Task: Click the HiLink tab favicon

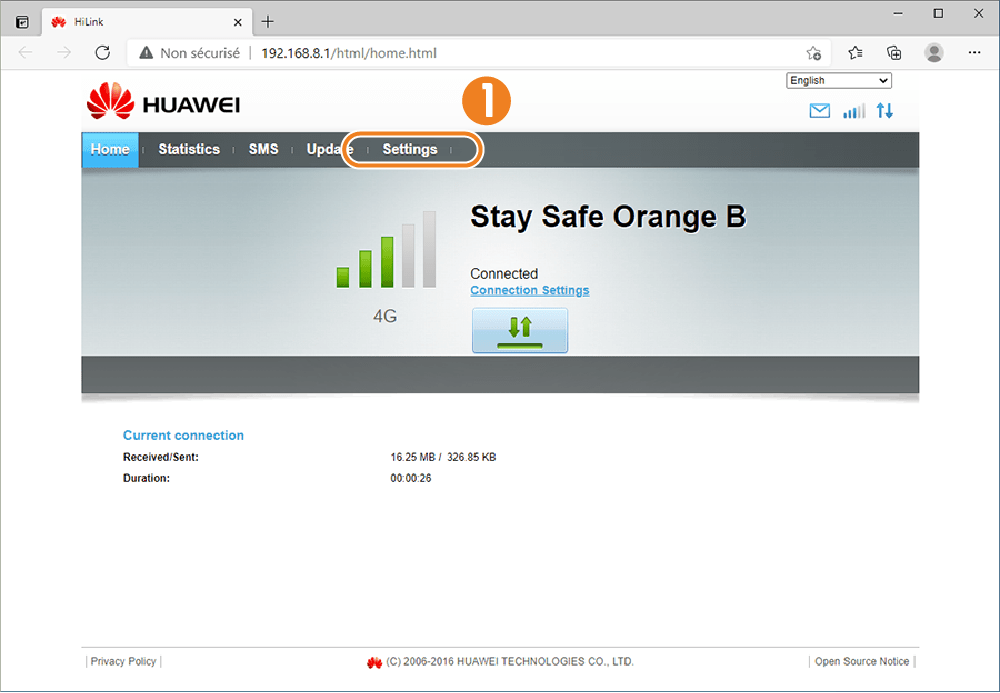Action: click(x=59, y=22)
